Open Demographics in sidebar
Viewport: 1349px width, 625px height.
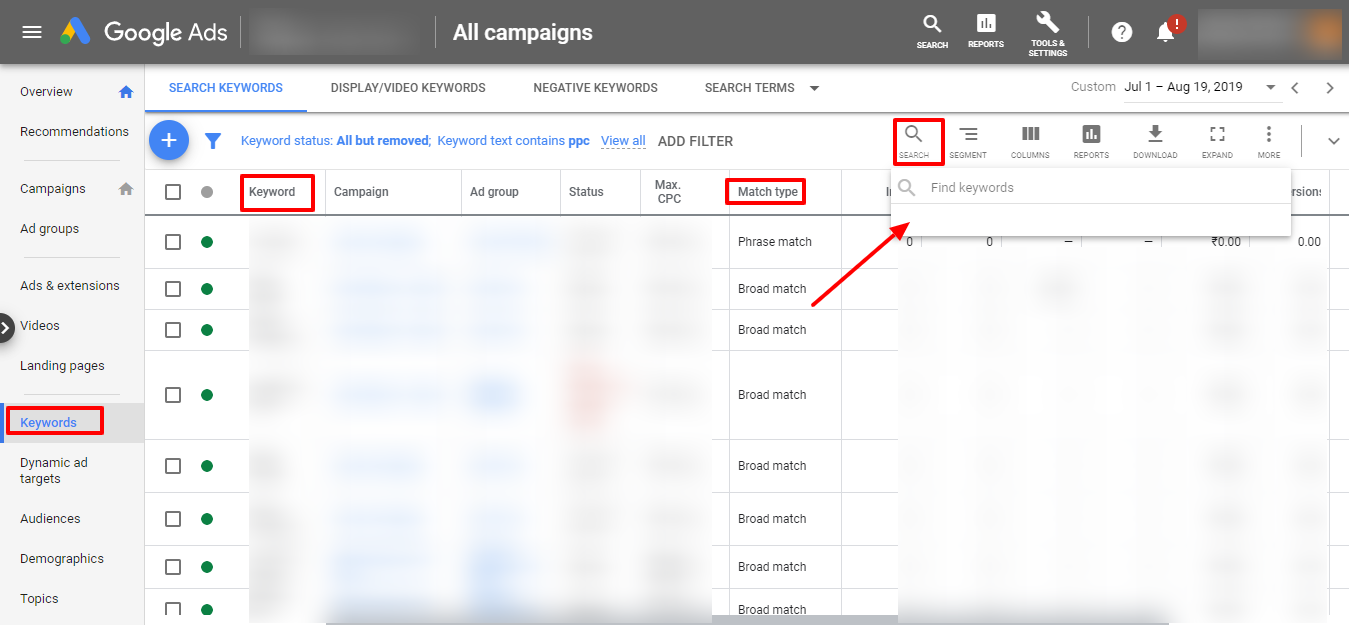62,559
